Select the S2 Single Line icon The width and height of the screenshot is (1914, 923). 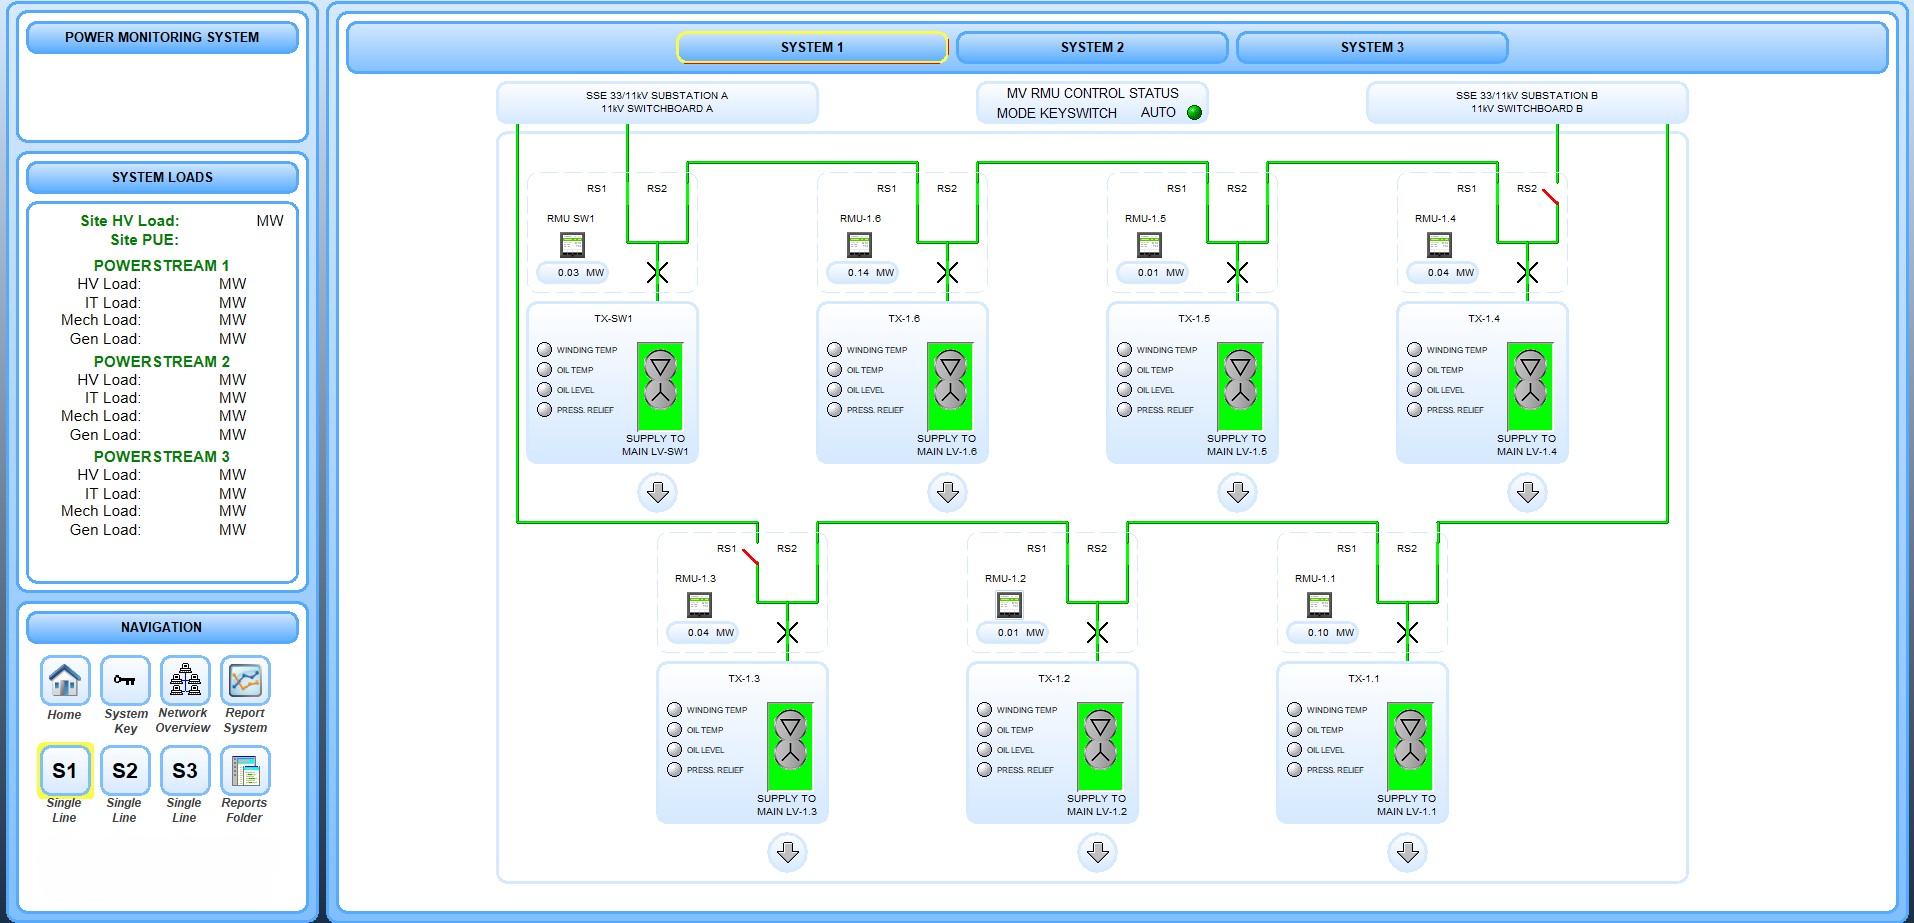(x=125, y=771)
